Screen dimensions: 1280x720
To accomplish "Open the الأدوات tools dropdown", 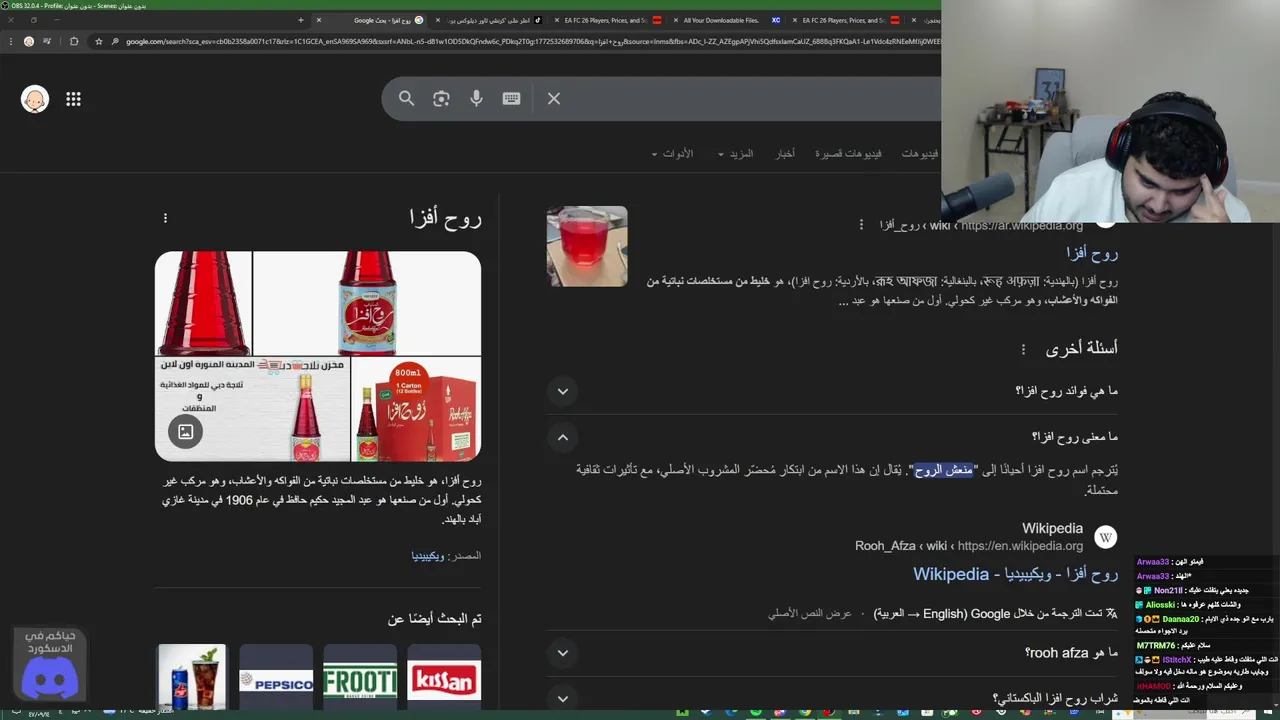I will pos(672,154).
